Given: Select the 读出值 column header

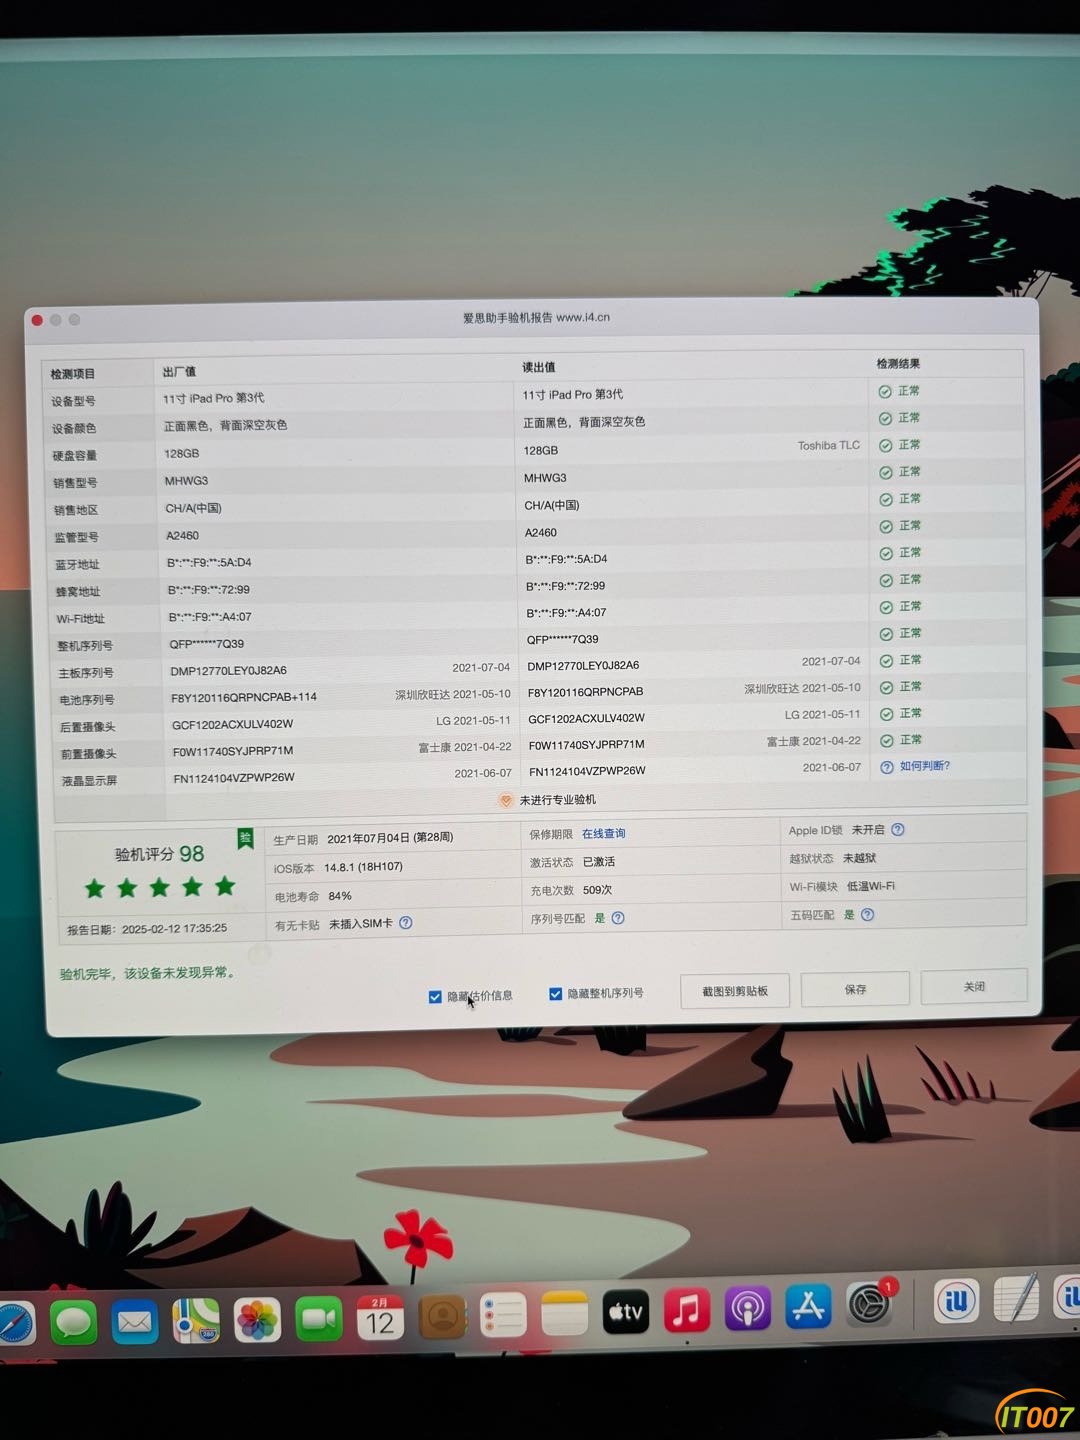Looking at the screenshot, I should [539, 367].
